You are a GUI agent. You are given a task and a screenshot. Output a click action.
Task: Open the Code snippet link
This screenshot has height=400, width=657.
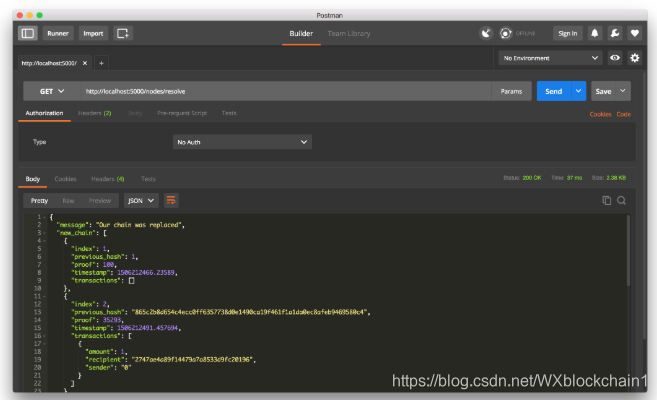pos(623,114)
